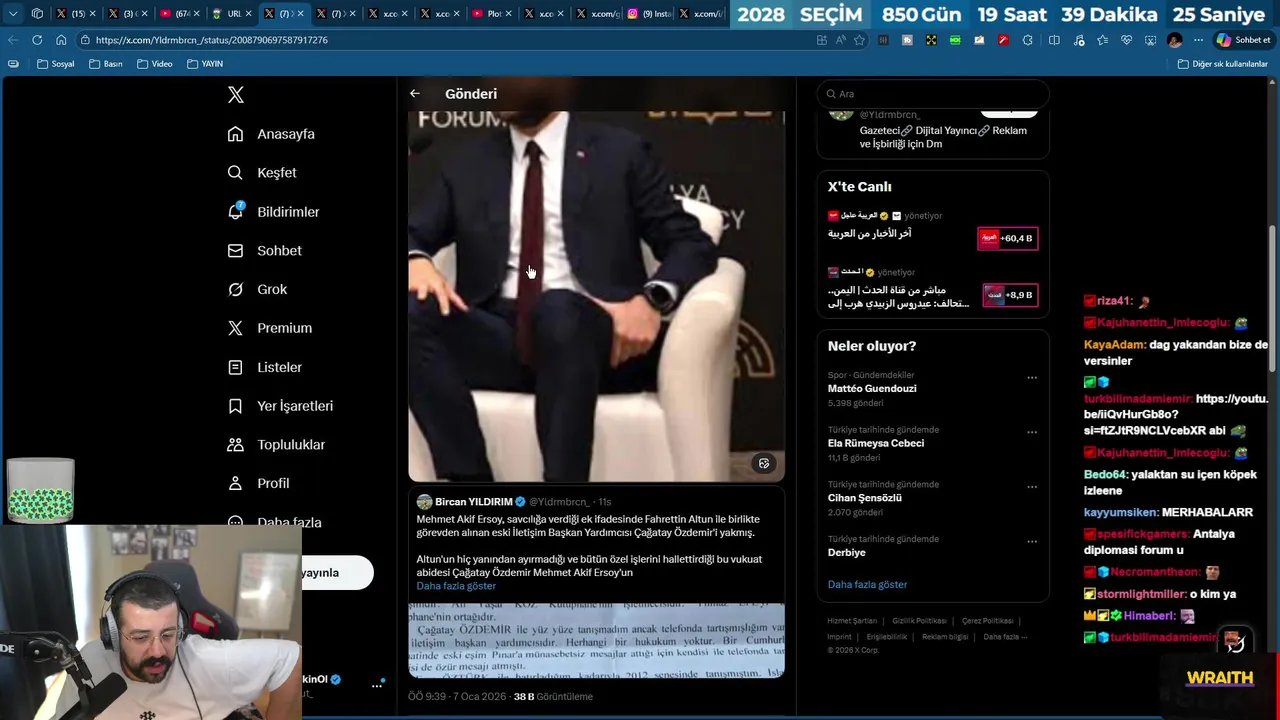
Task: Close the active X (7) tab
Action: (300, 14)
